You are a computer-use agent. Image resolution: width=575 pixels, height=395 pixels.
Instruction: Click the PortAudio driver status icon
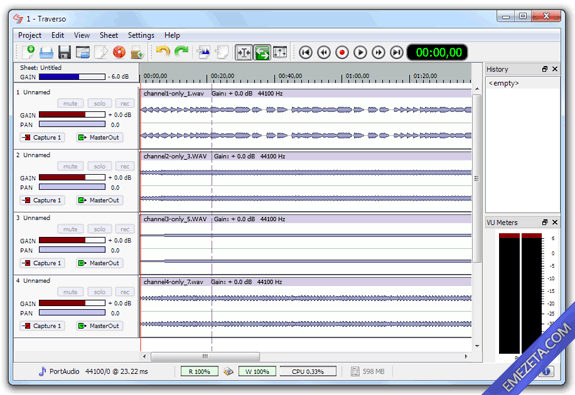pos(43,372)
